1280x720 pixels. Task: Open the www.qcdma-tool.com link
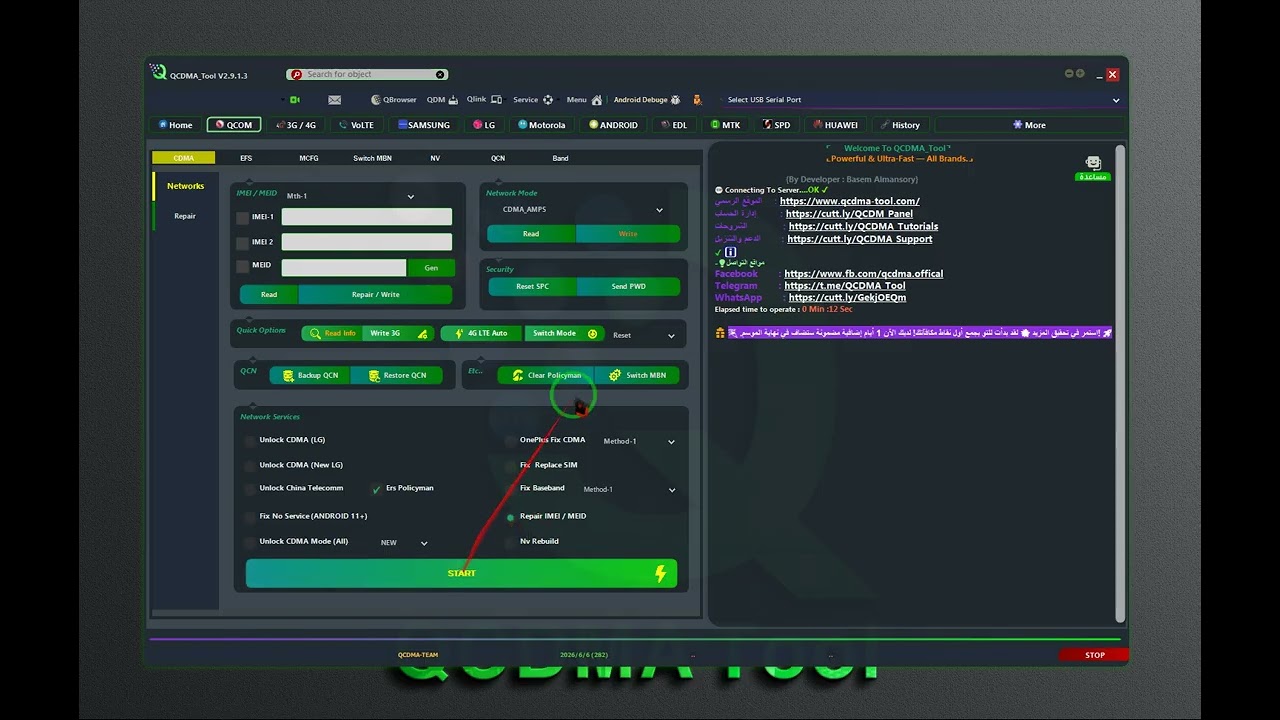(850, 201)
